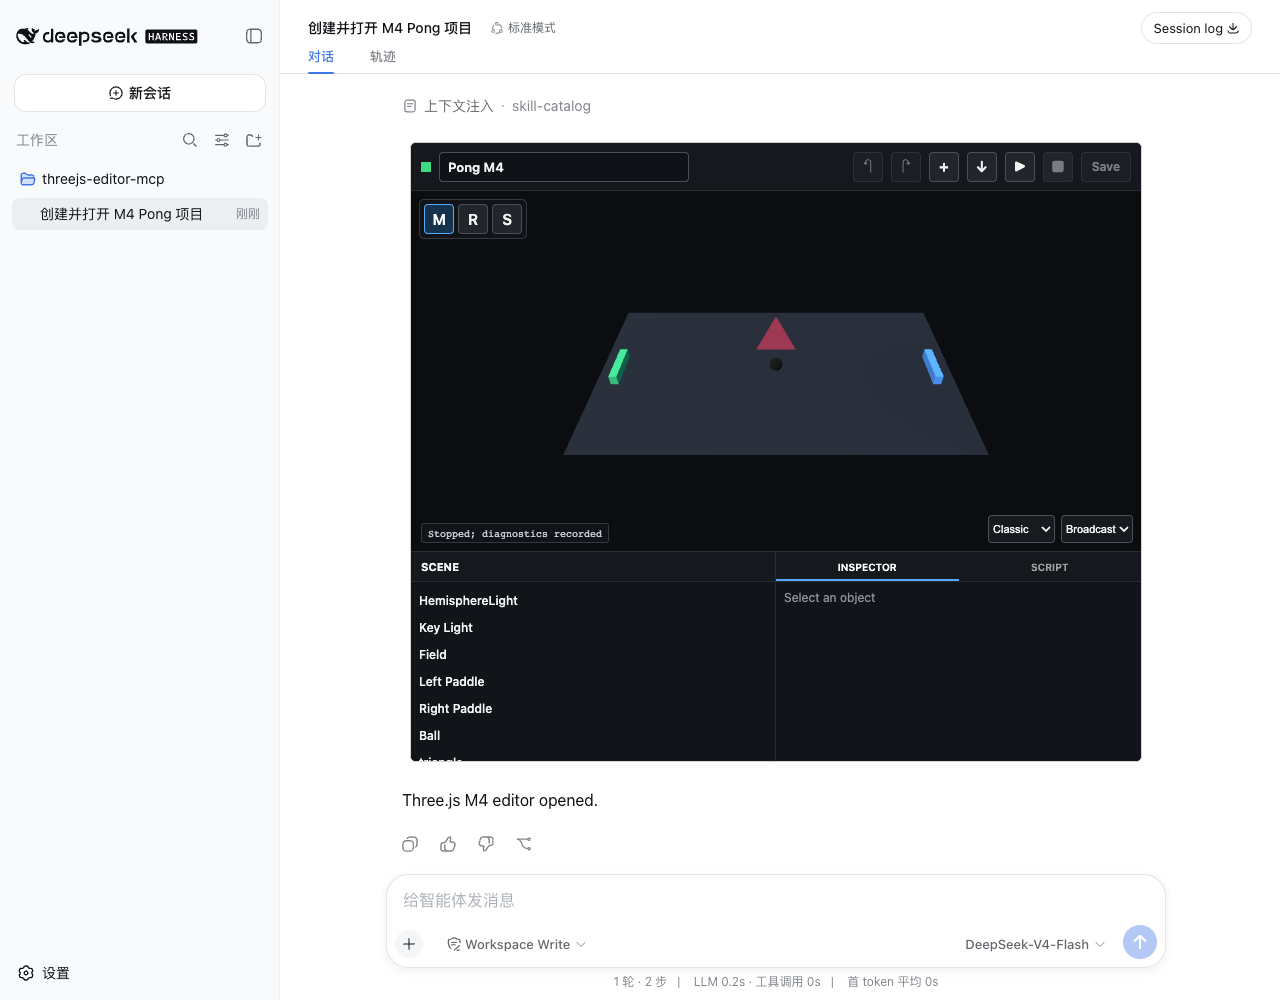
Task: Open the Workspace Write permission dropdown
Action: pos(516,944)
